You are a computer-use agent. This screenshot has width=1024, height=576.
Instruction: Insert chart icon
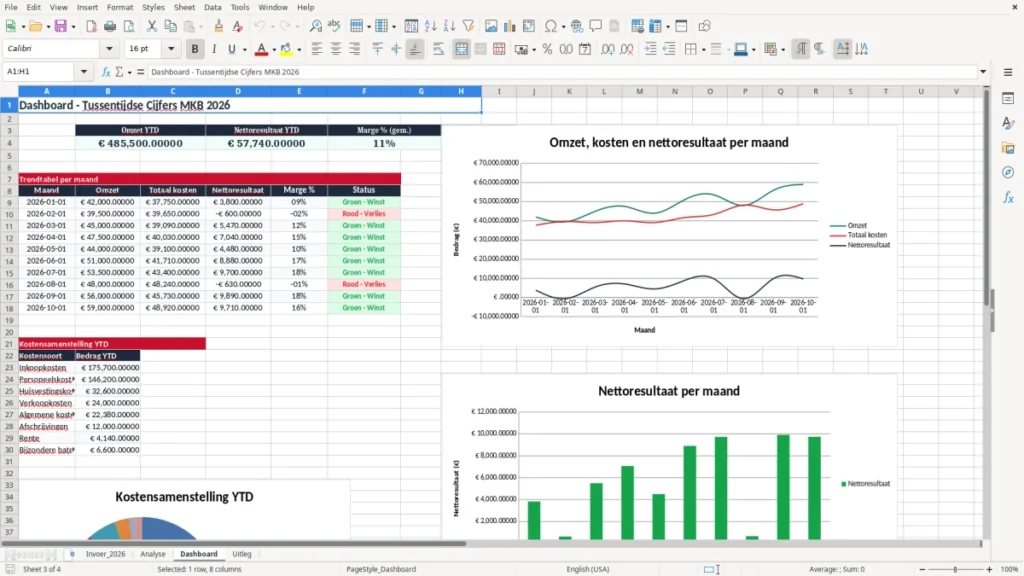(x=510, y=26)
